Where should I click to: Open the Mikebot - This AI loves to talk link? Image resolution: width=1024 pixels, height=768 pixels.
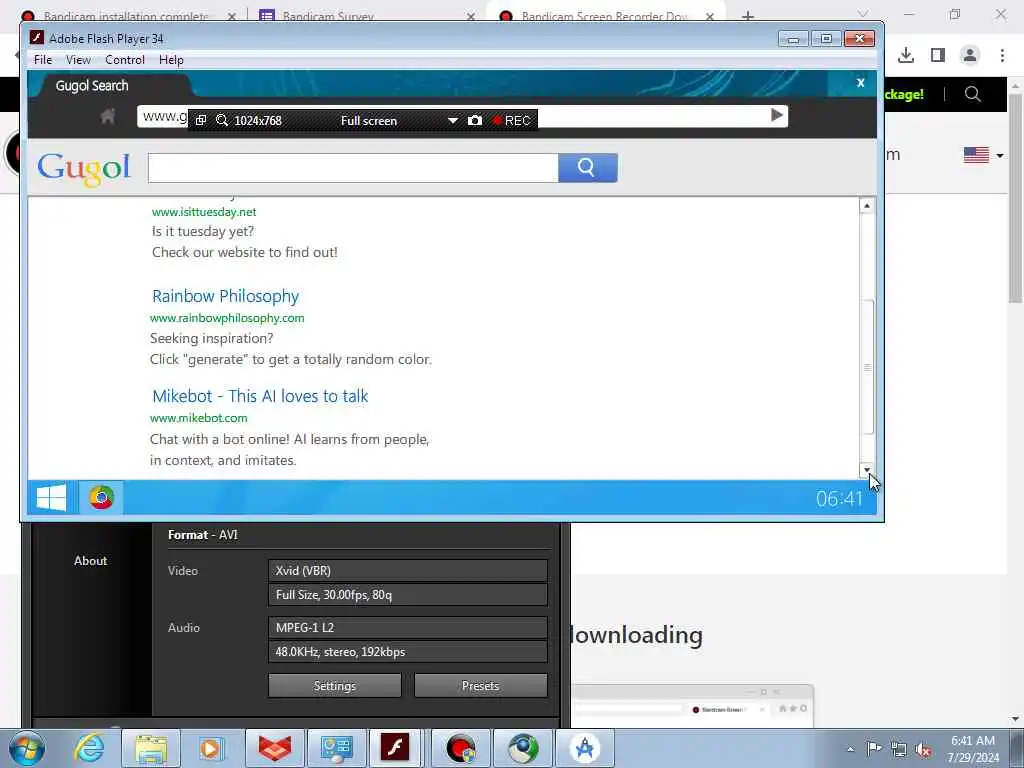(260, 396)
